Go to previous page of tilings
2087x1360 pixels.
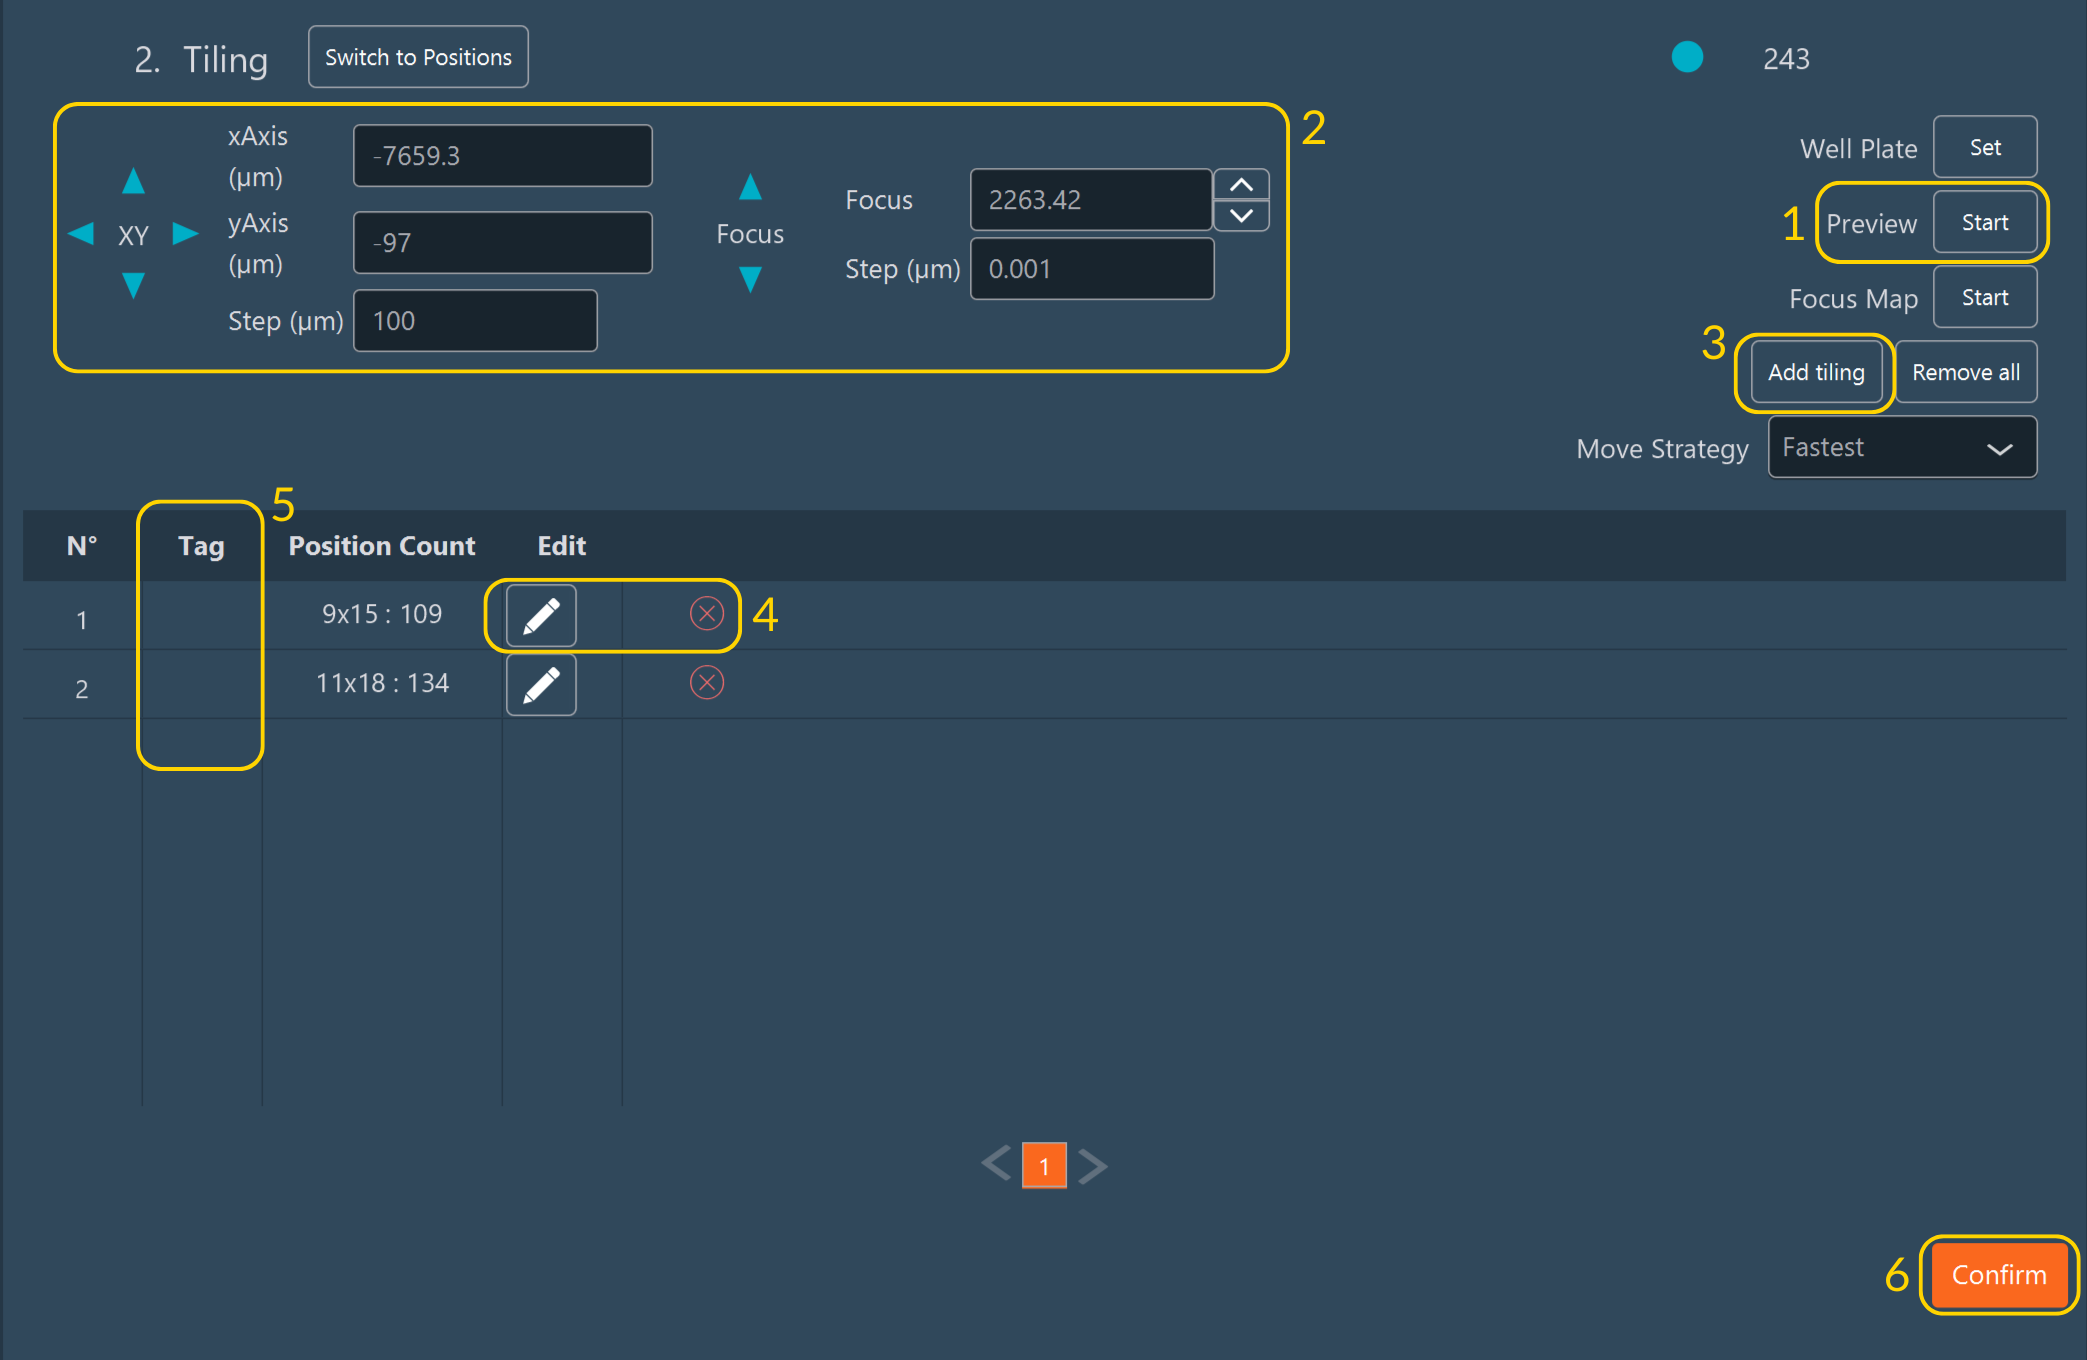click(995, 1165)
